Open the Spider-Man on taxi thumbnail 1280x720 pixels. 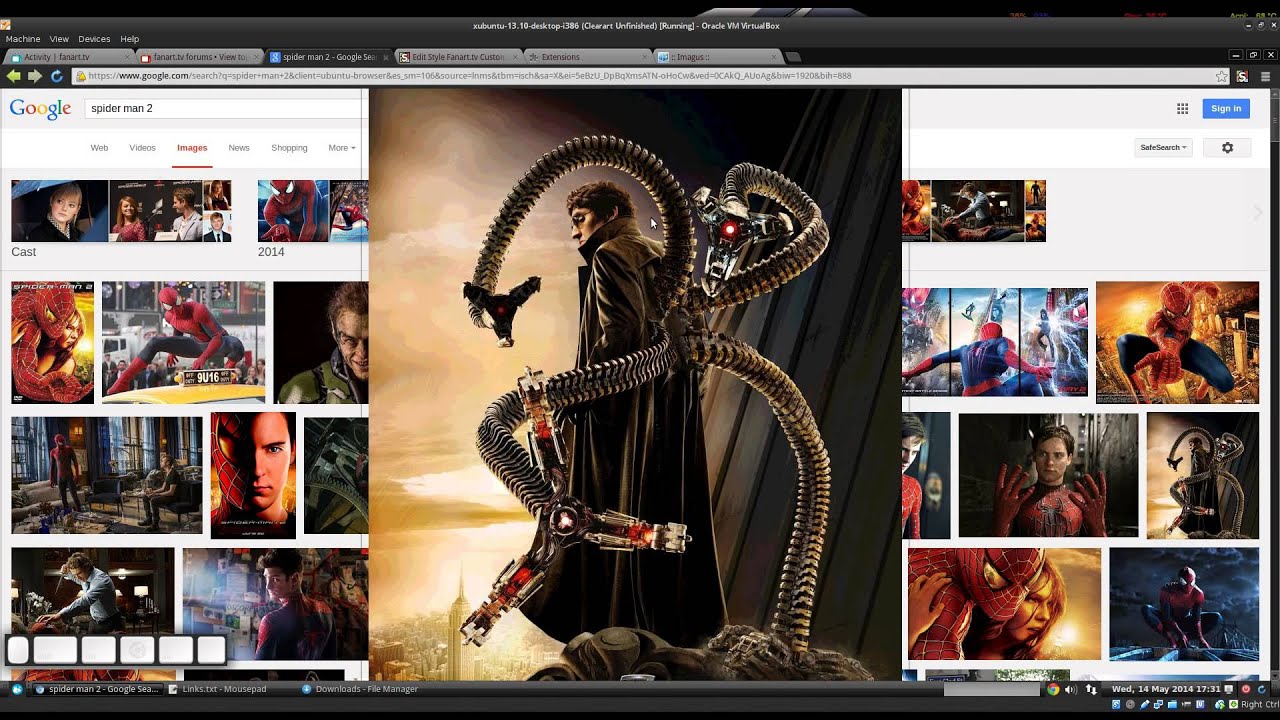pyautogui.click(x=183, y=342)
